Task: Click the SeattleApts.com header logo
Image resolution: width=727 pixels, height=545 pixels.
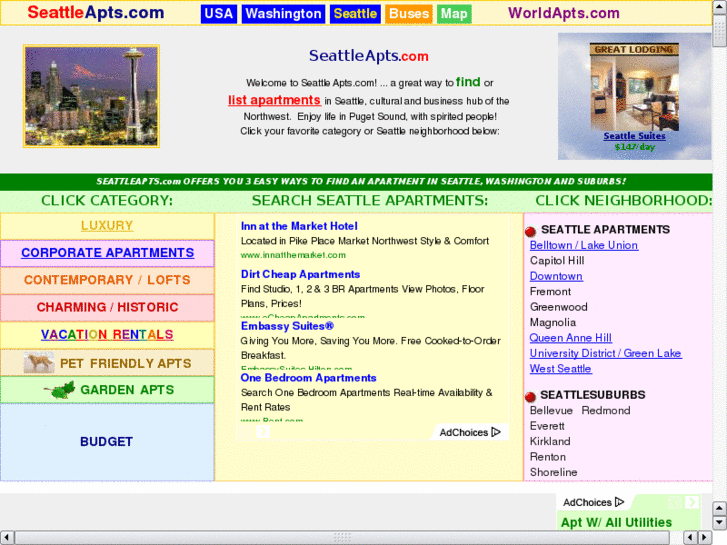Action: click(x=96, y=13)
